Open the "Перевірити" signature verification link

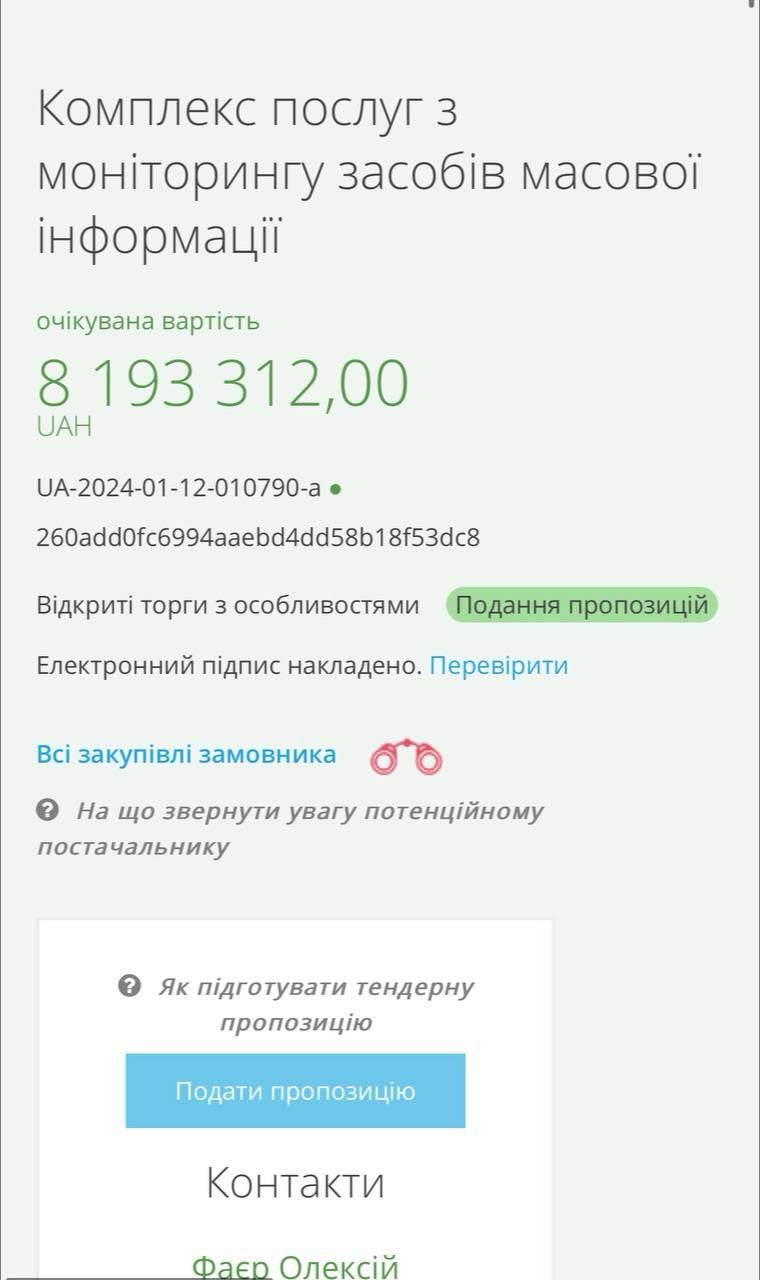pos(498,665)
